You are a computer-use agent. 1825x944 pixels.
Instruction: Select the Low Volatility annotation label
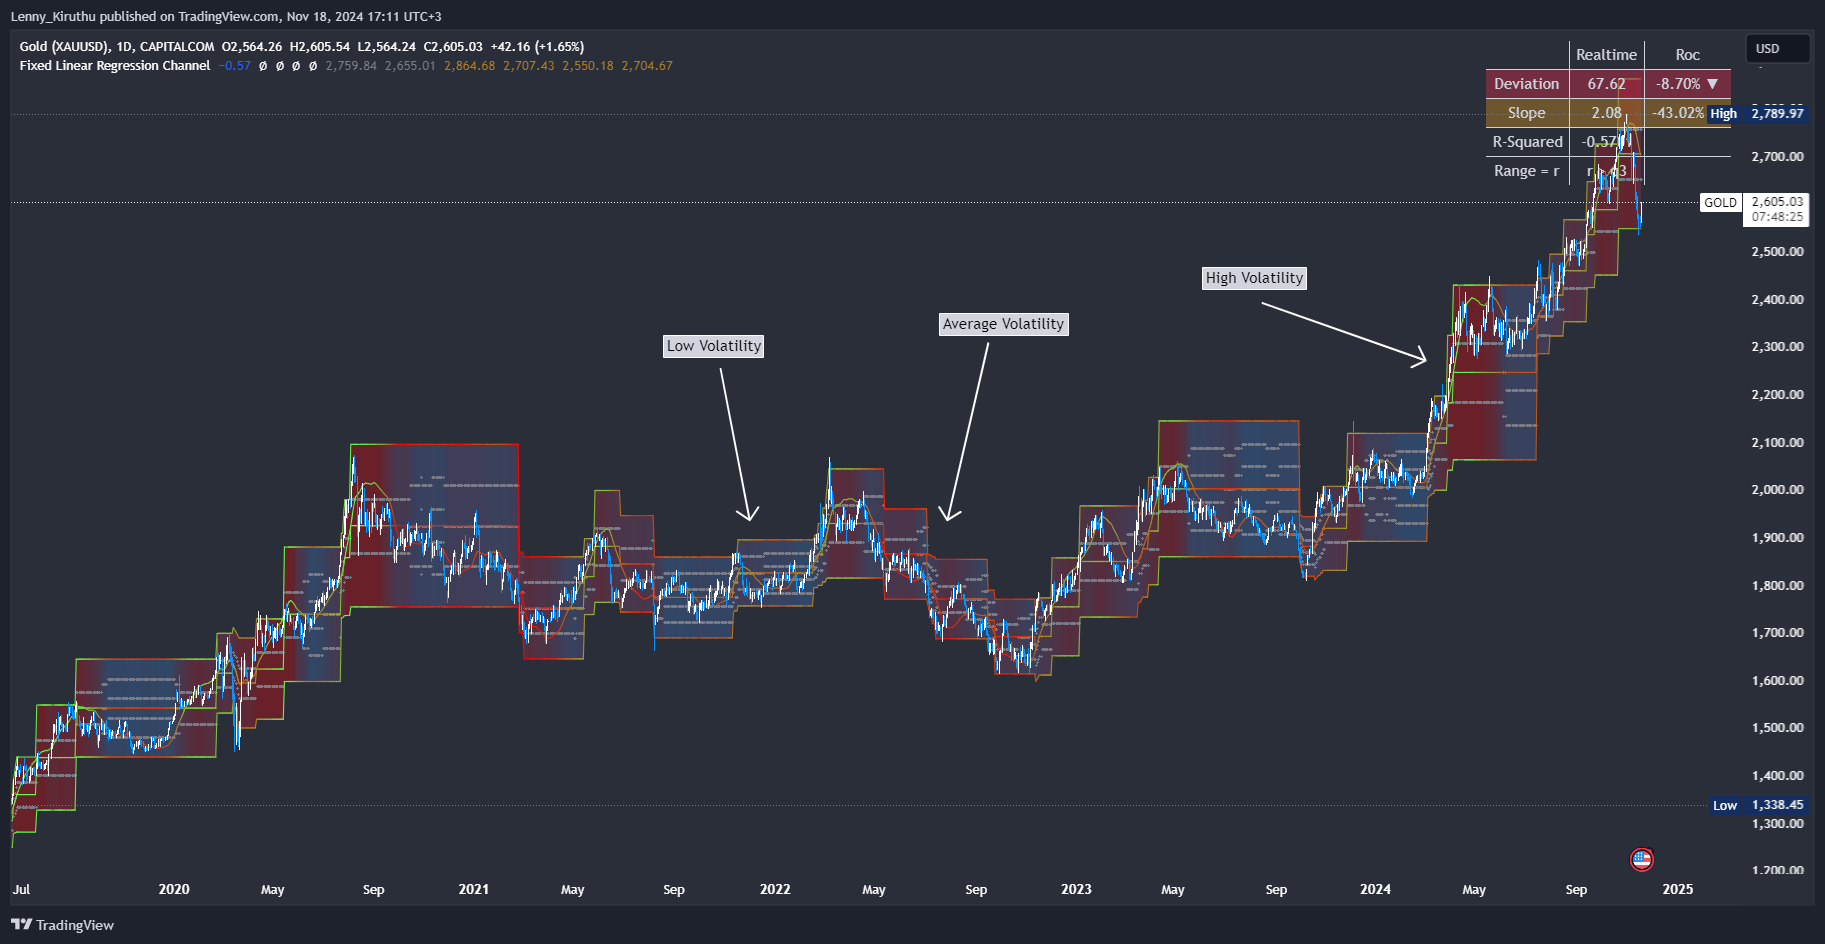click(714, 346)
